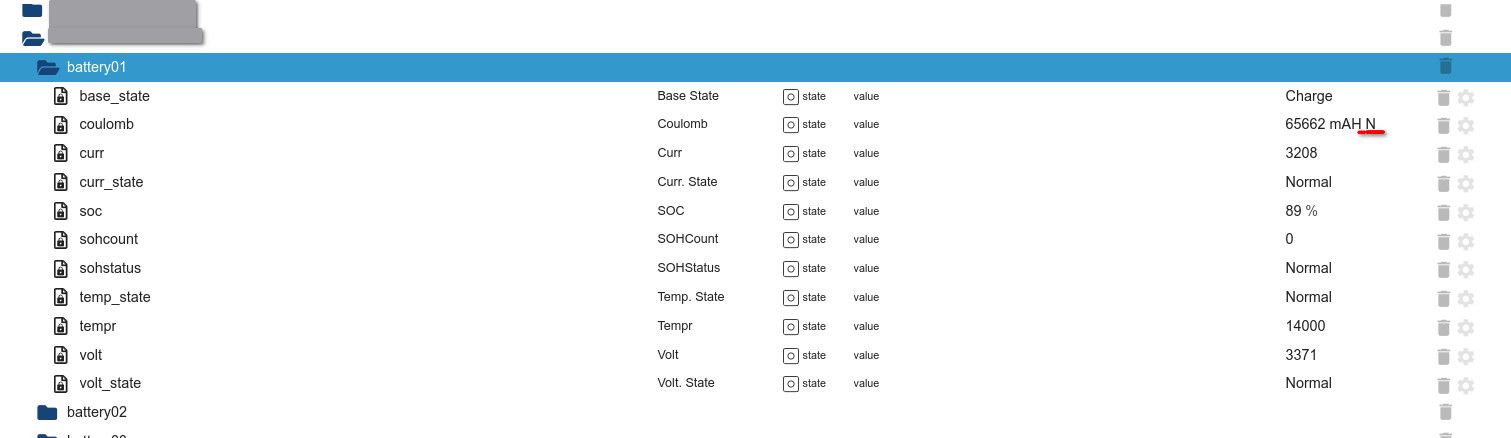Image resolution: width=1511 pixels, height=438 pixels.
Task: Delete curr_state using its trash icon
Action: pyautogui.click(x=1443, y=183)
